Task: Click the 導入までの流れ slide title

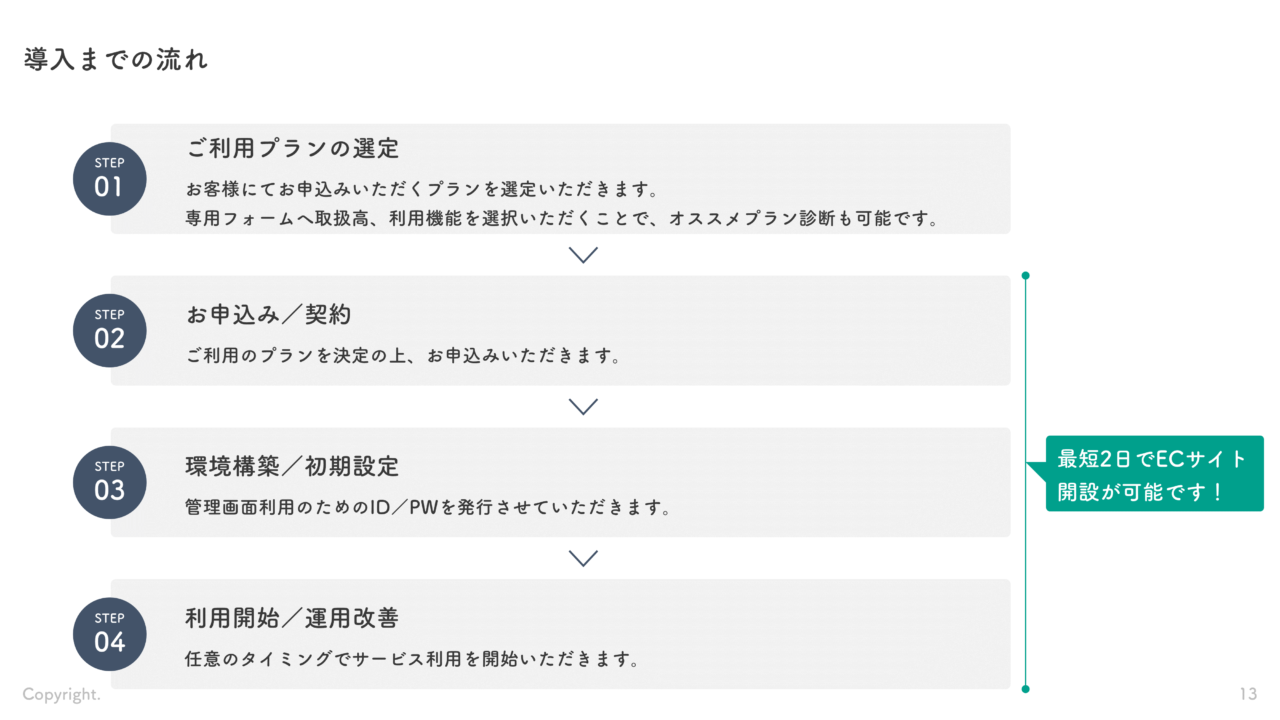Action: pyautogui.click(x=116, y=60)
